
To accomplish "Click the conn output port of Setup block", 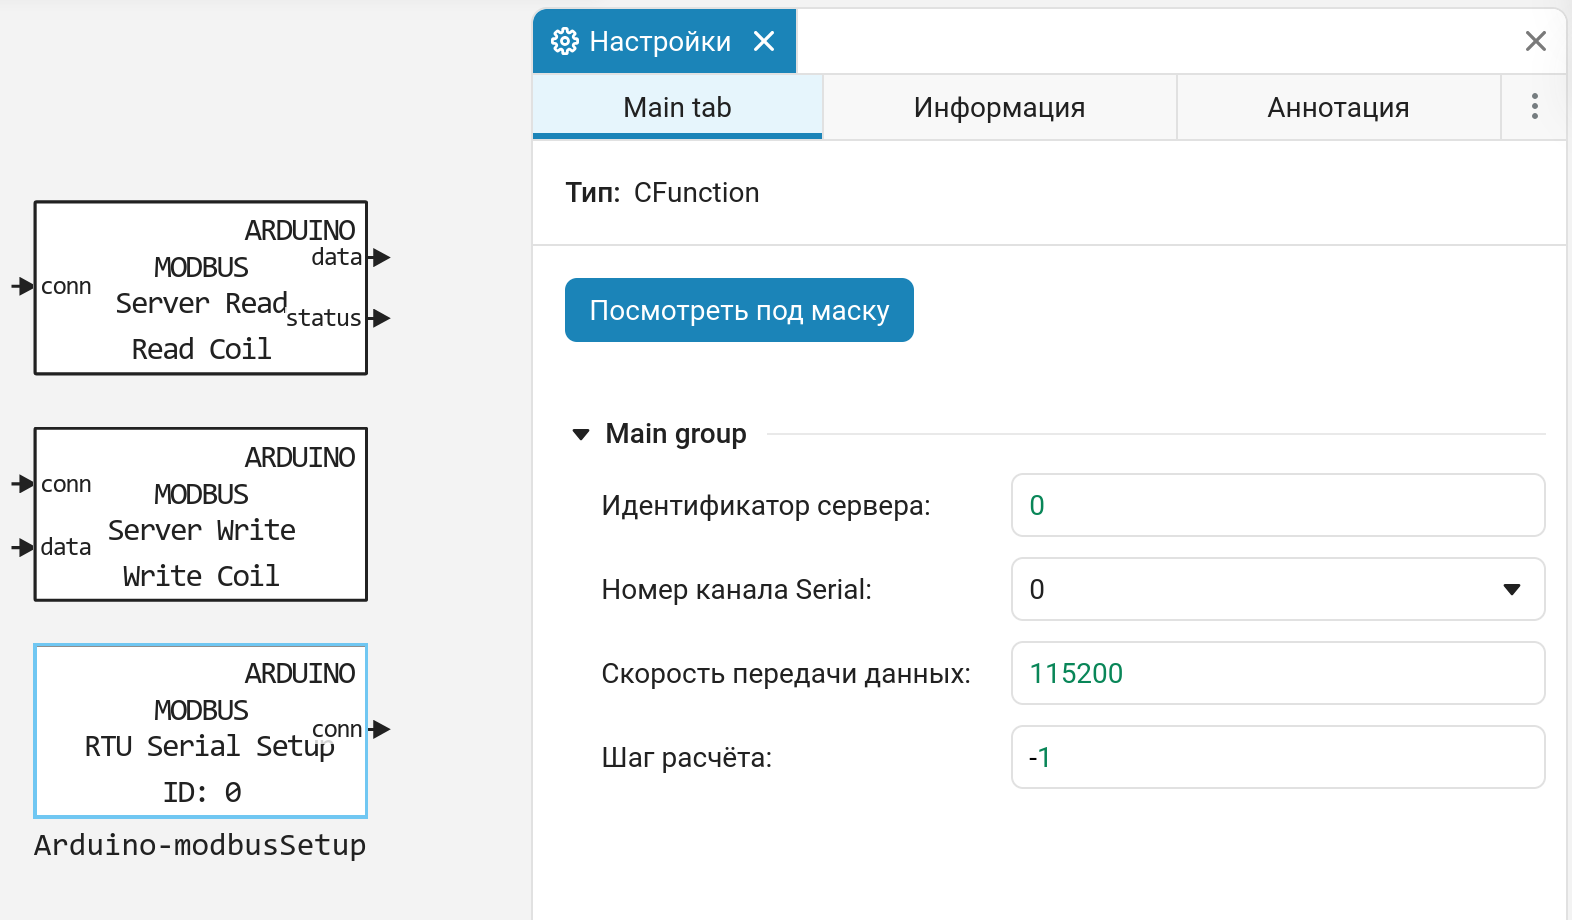I will tap(379, 729).
